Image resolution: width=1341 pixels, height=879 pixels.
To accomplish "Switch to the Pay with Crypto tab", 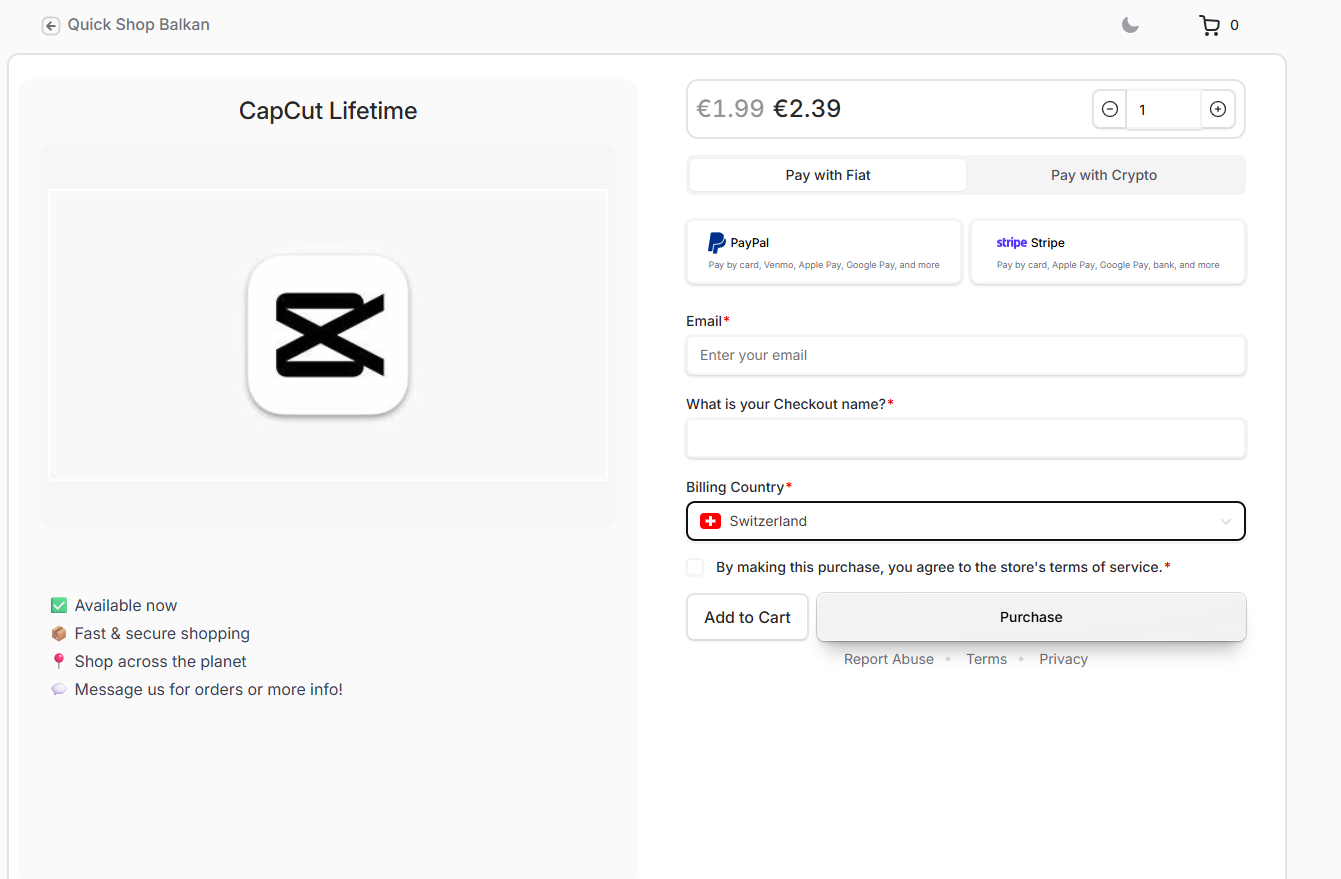I will (1104, 175).
